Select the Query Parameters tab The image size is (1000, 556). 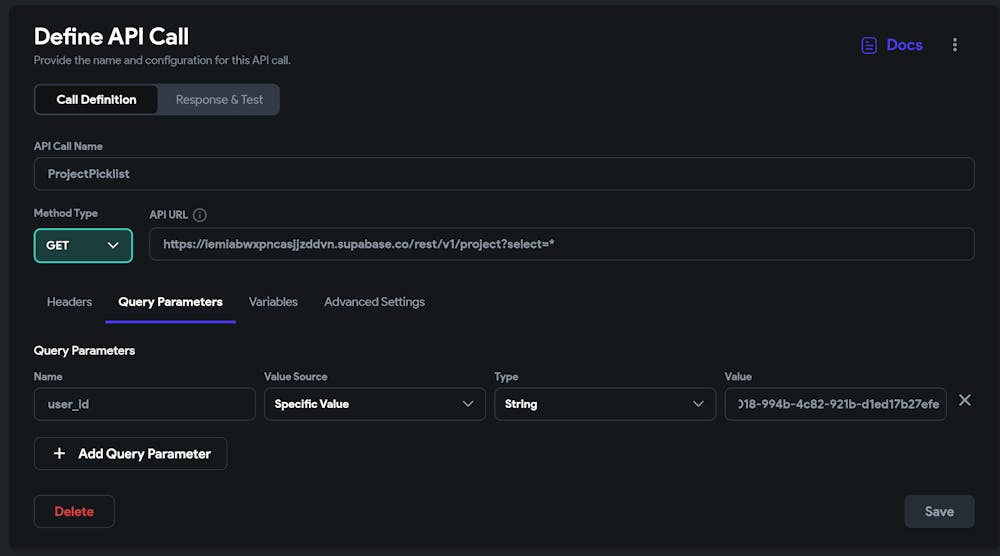tap(170, 302)
